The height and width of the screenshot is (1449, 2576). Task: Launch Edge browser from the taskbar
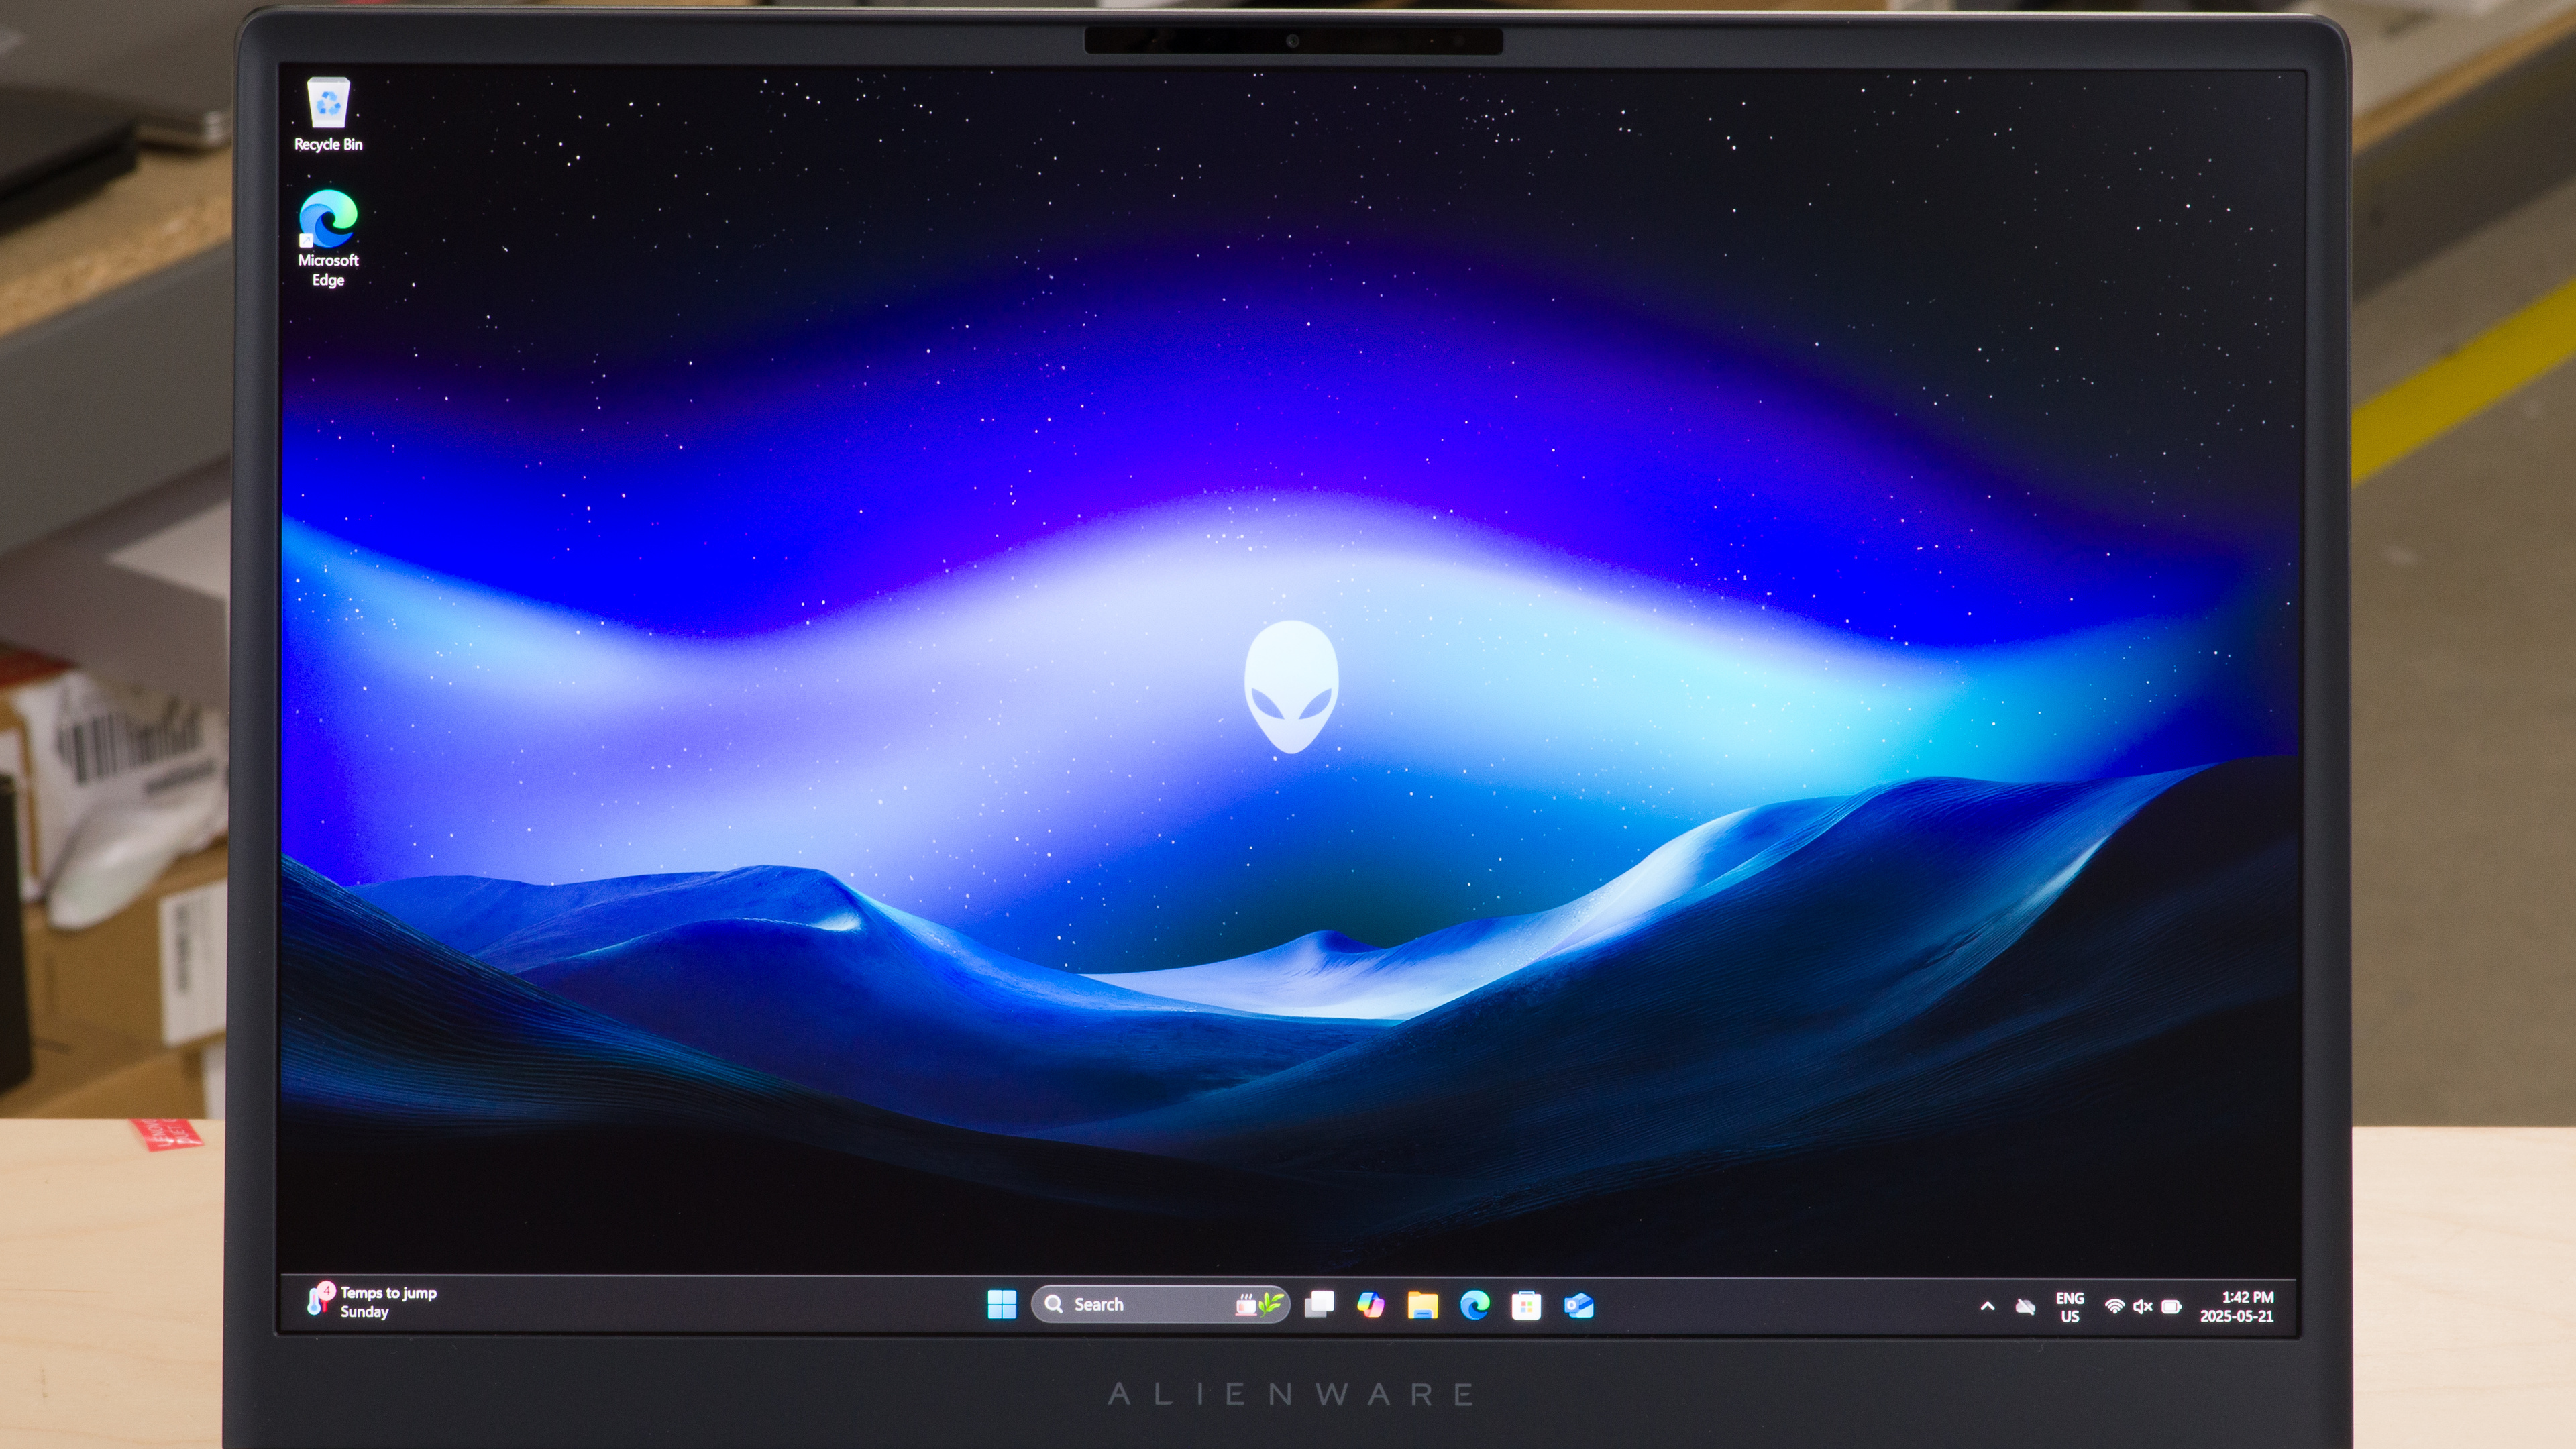tap(1474, 1305)
